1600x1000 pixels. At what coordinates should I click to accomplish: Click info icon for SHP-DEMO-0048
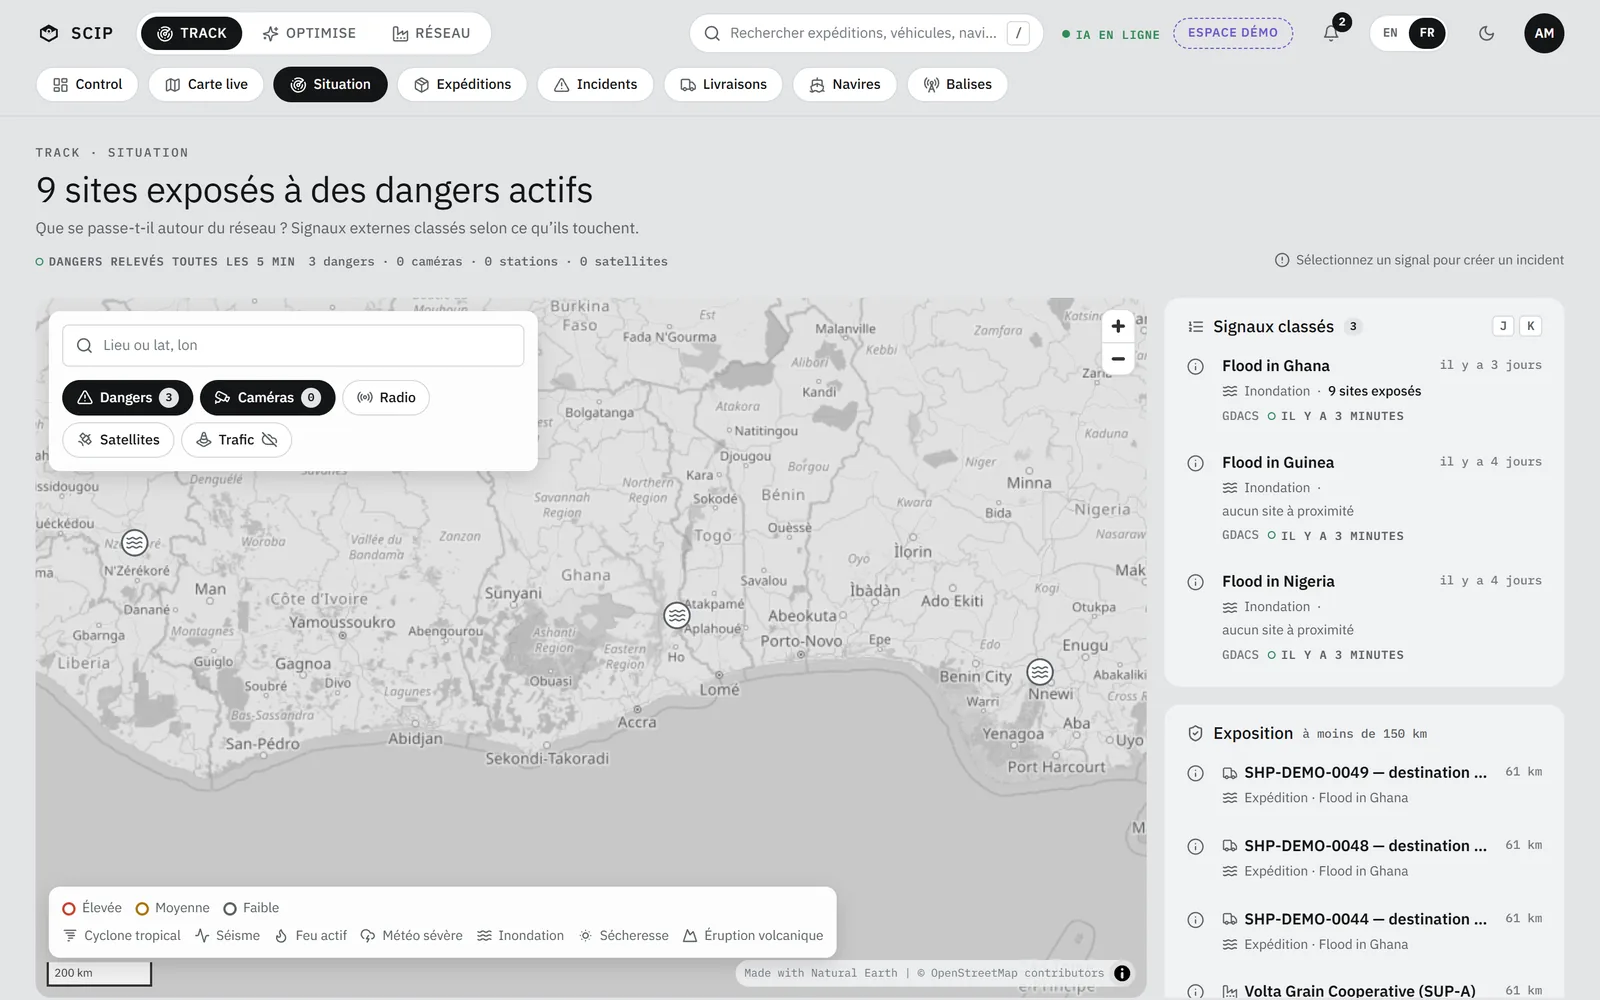pos(1195,847)
